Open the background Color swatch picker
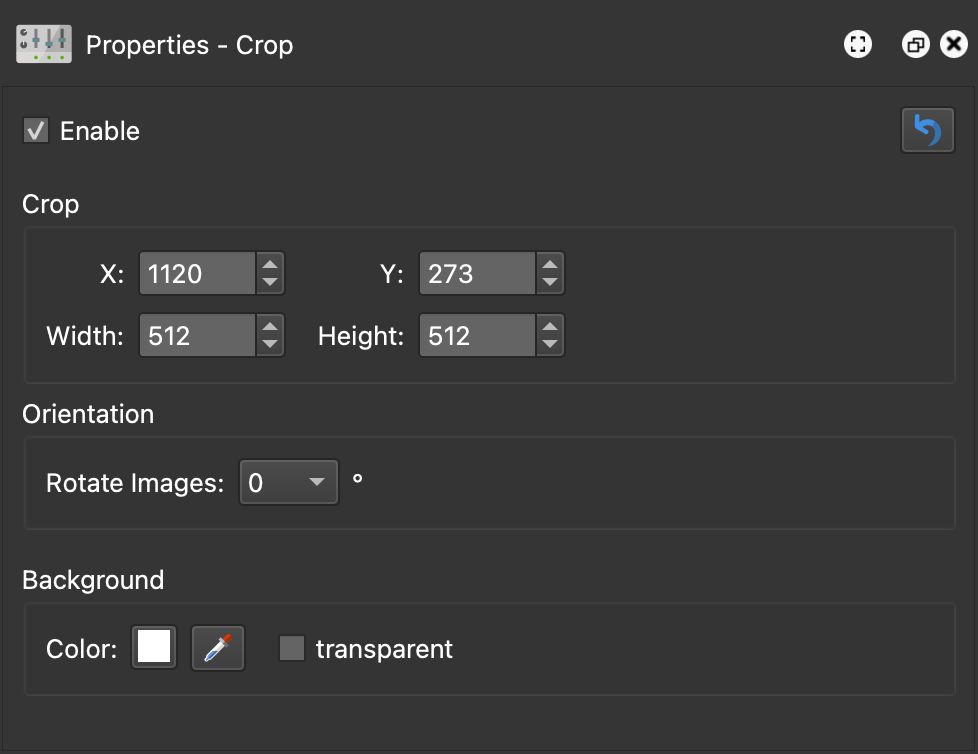Viewport: 978px width, 754px height. click(x=153, y=648)
